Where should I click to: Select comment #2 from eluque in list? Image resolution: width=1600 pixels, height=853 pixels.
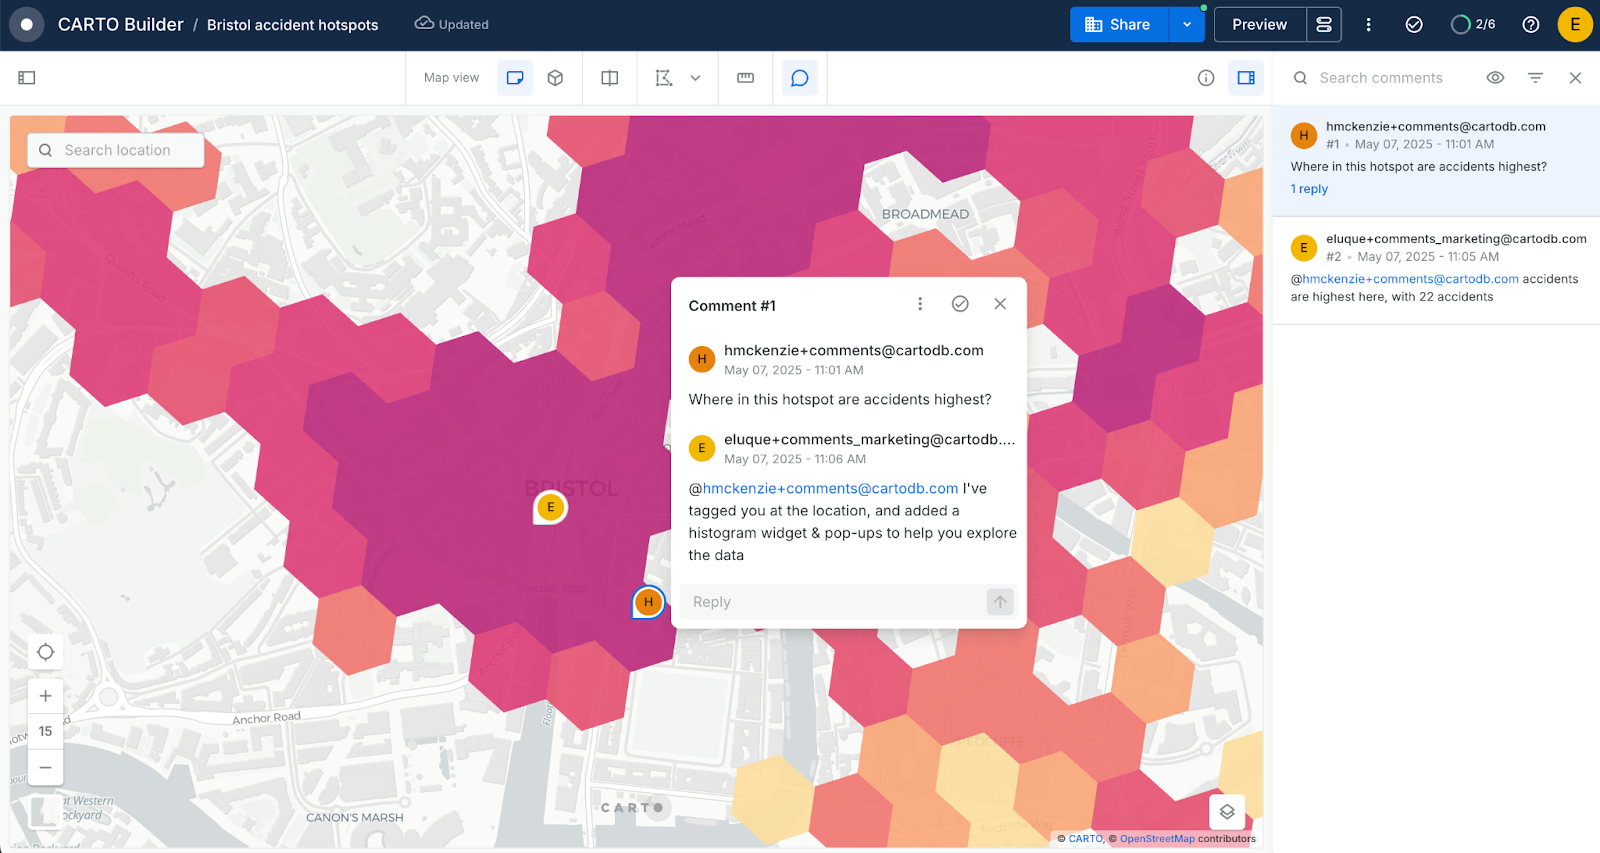tap(1436, 270)
